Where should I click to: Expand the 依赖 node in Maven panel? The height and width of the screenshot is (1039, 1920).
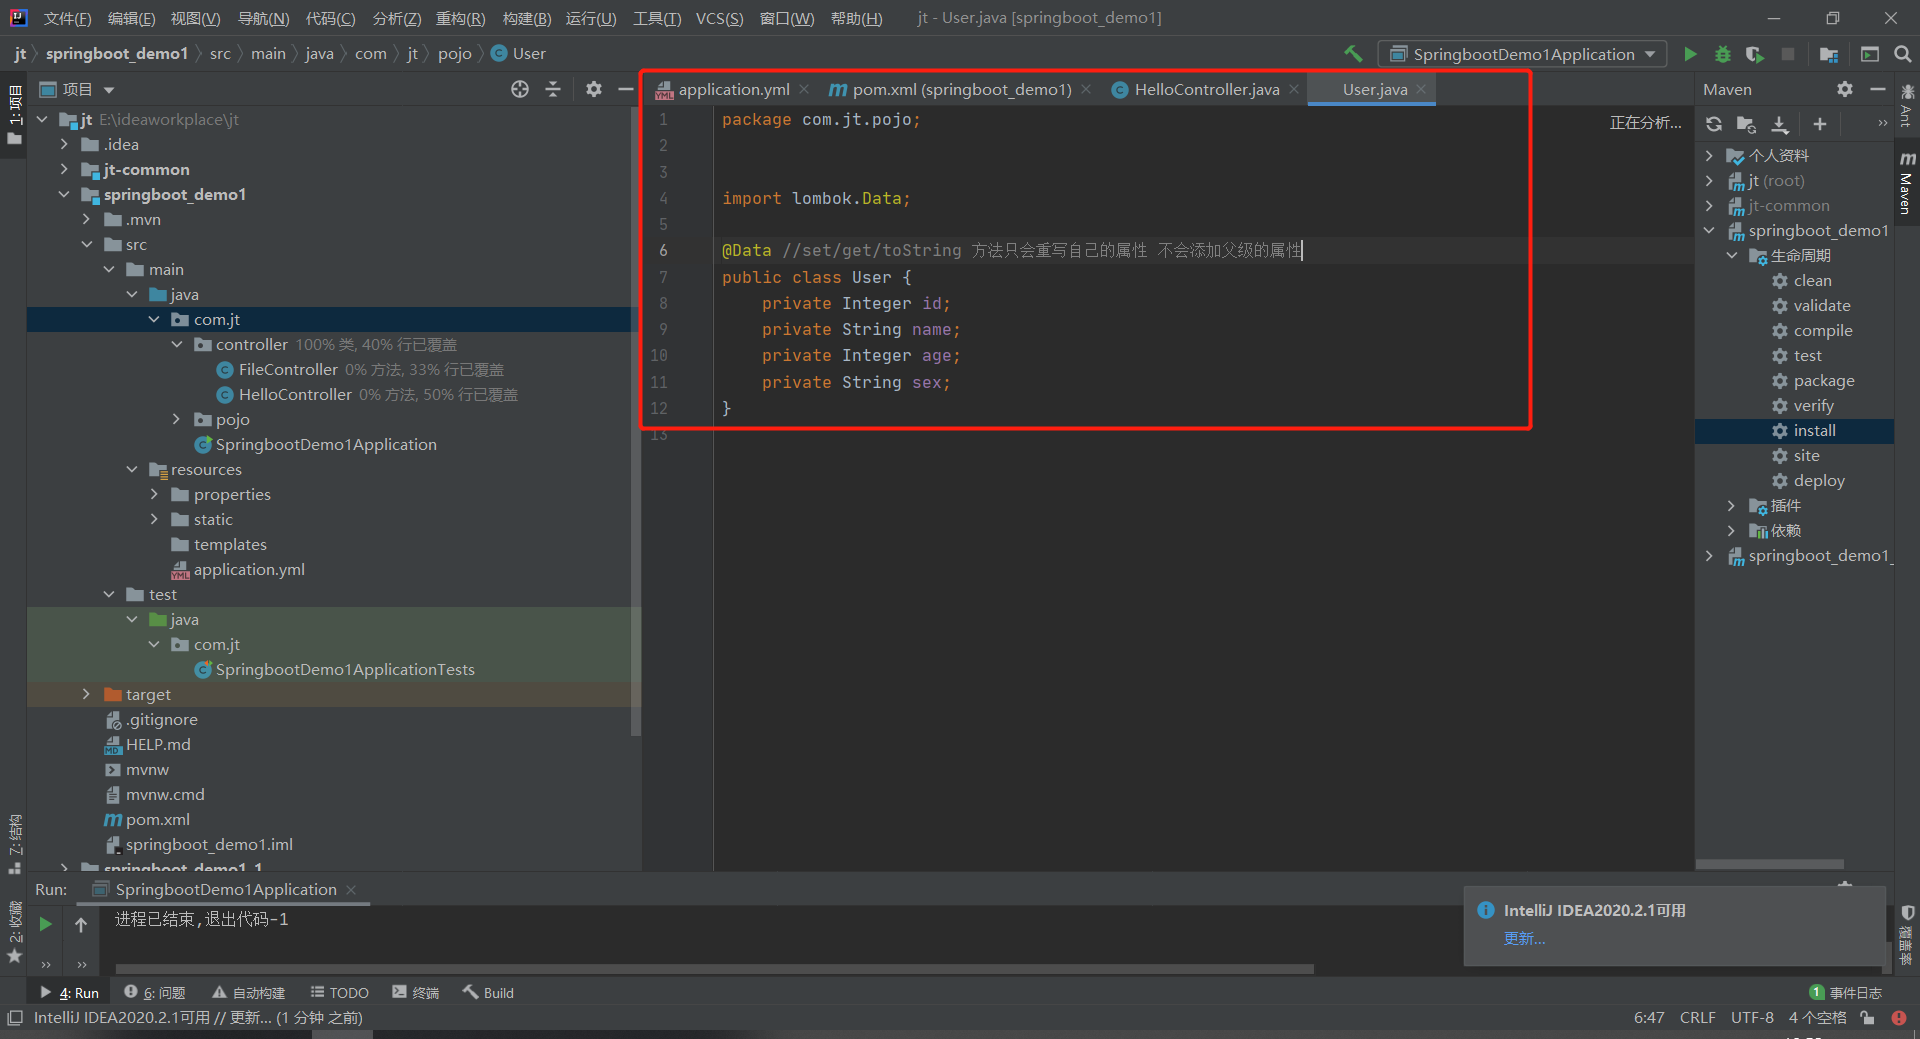pyautogui.click(x=1731, y=531)
